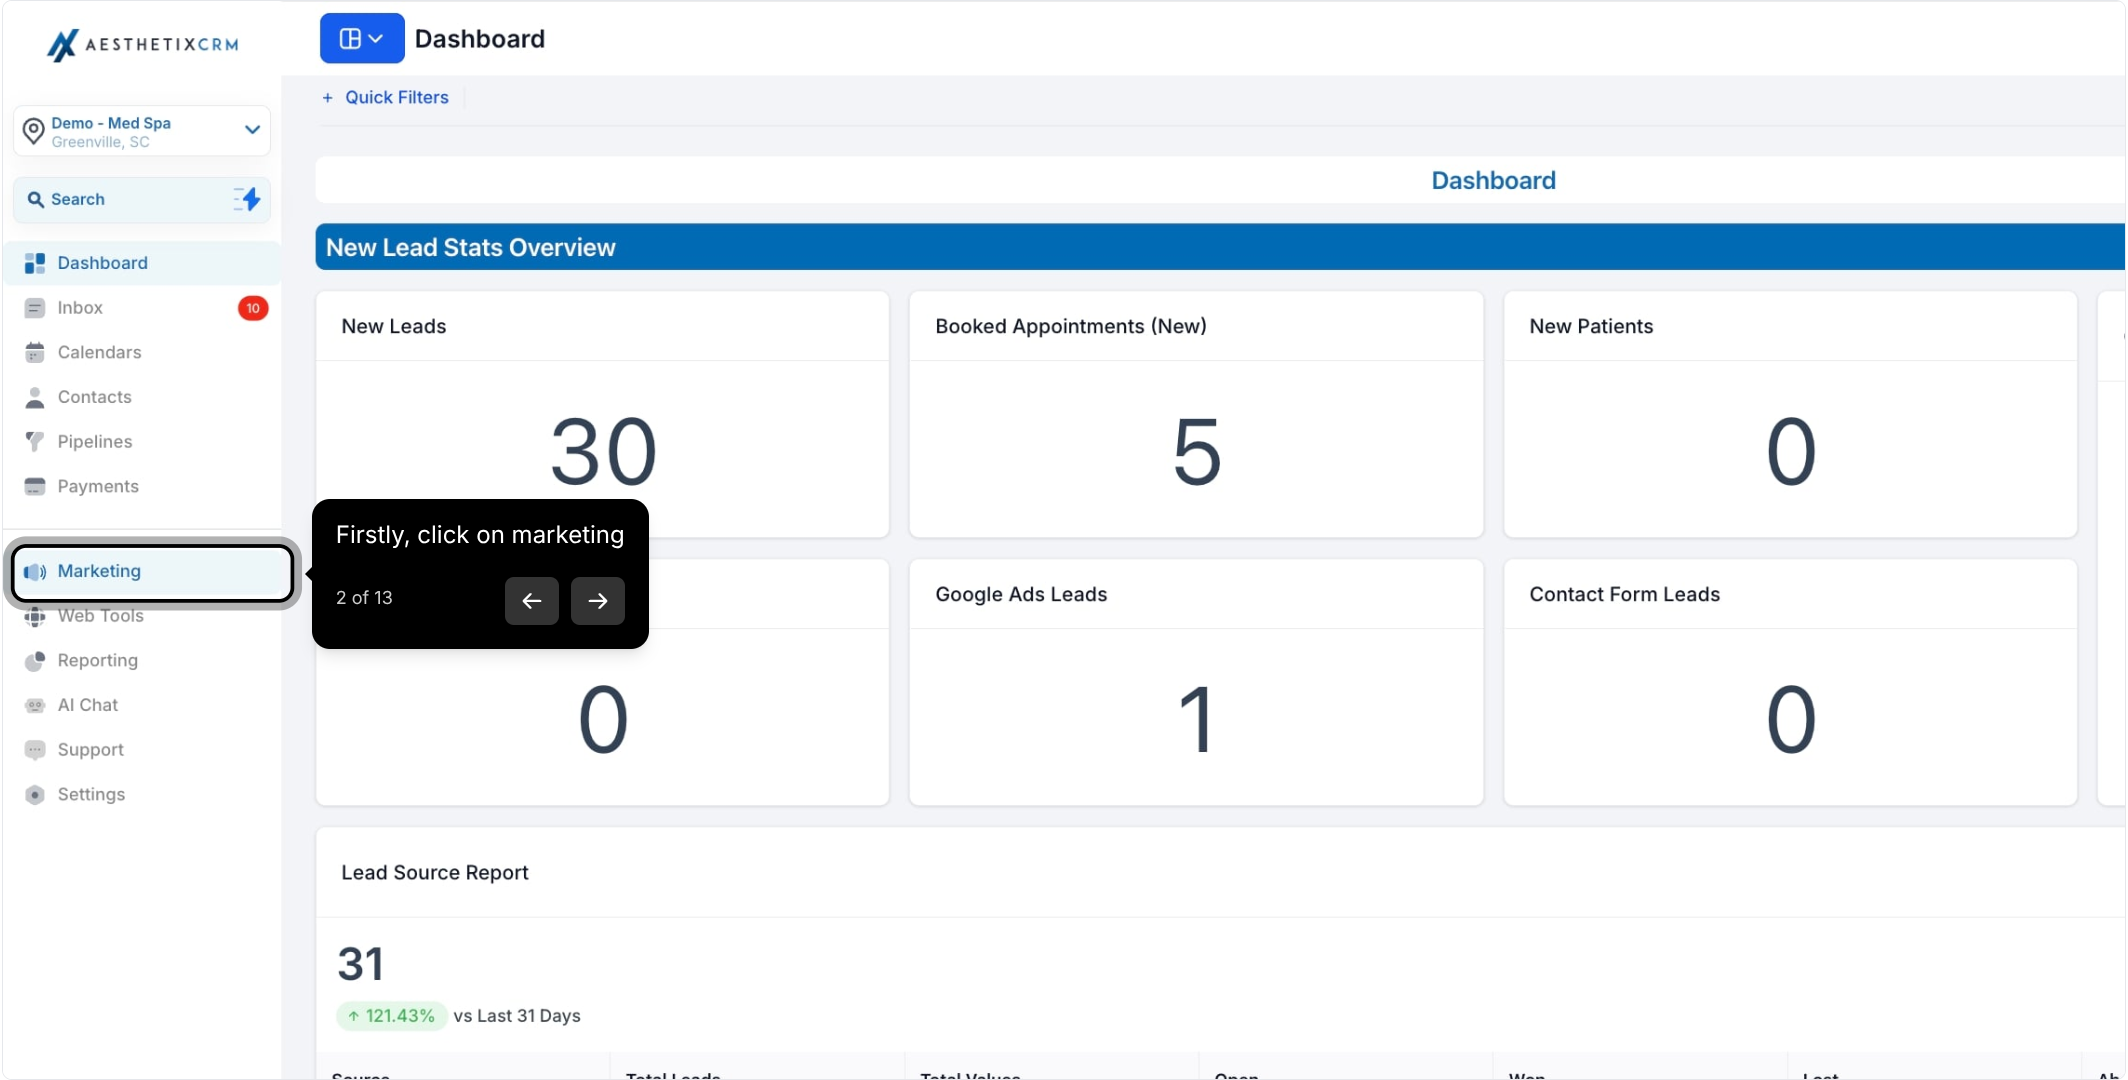
Task: Click the Lead Source Report heading
Action: 435,872
